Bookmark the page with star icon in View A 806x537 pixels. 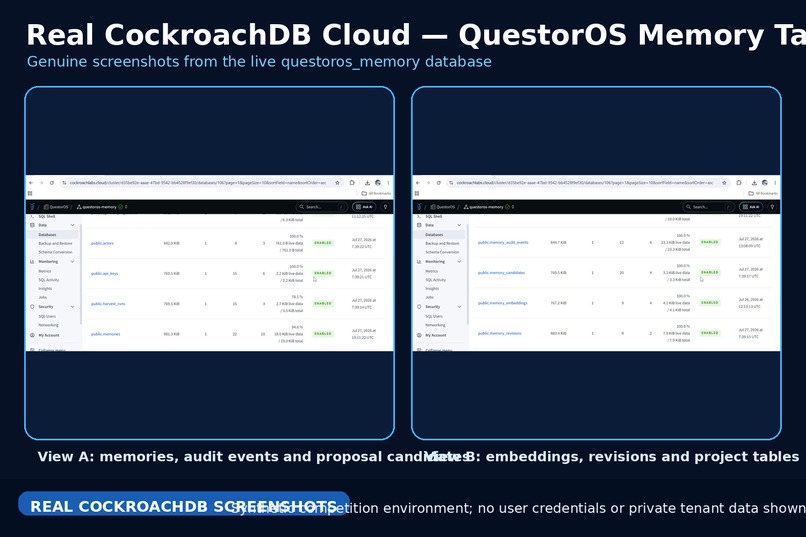(337, 182)
